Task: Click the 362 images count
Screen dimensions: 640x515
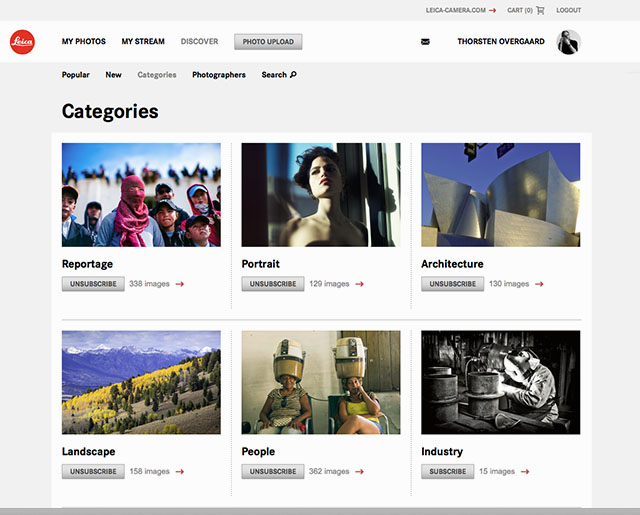Action: (x=329, y=471)
